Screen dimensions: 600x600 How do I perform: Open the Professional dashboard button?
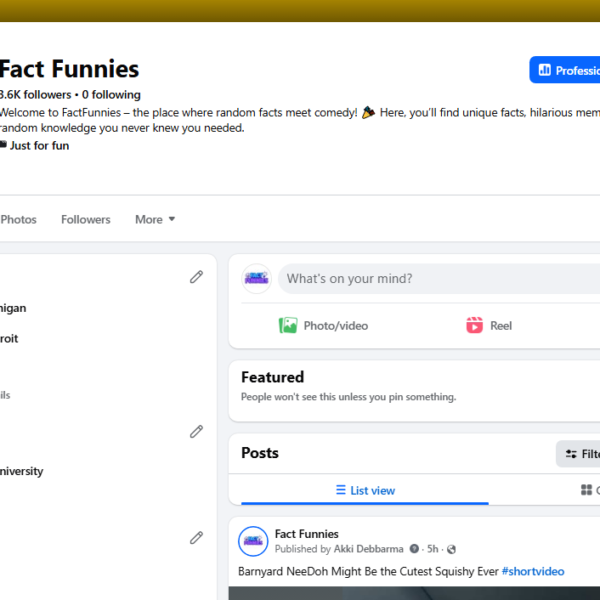point(565,70)
